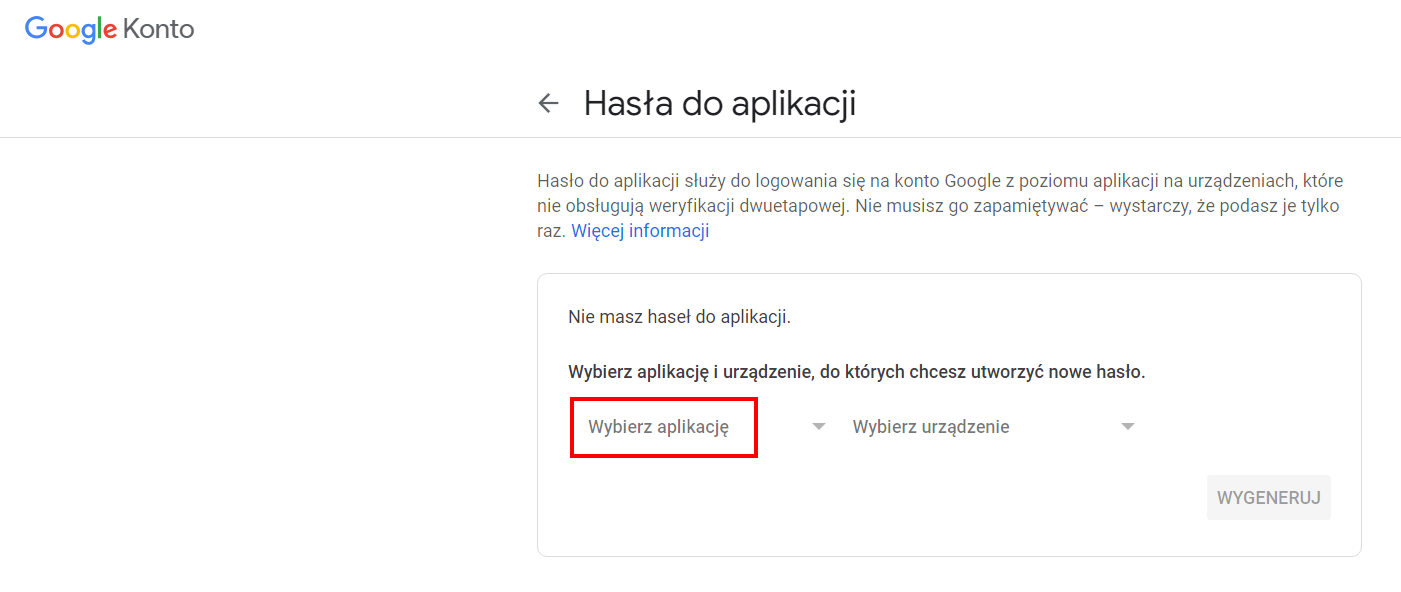This screenshot has height=592, width=1401.
Task: Click the Hasła do aplikacji page heading
Action: (720, 103)
